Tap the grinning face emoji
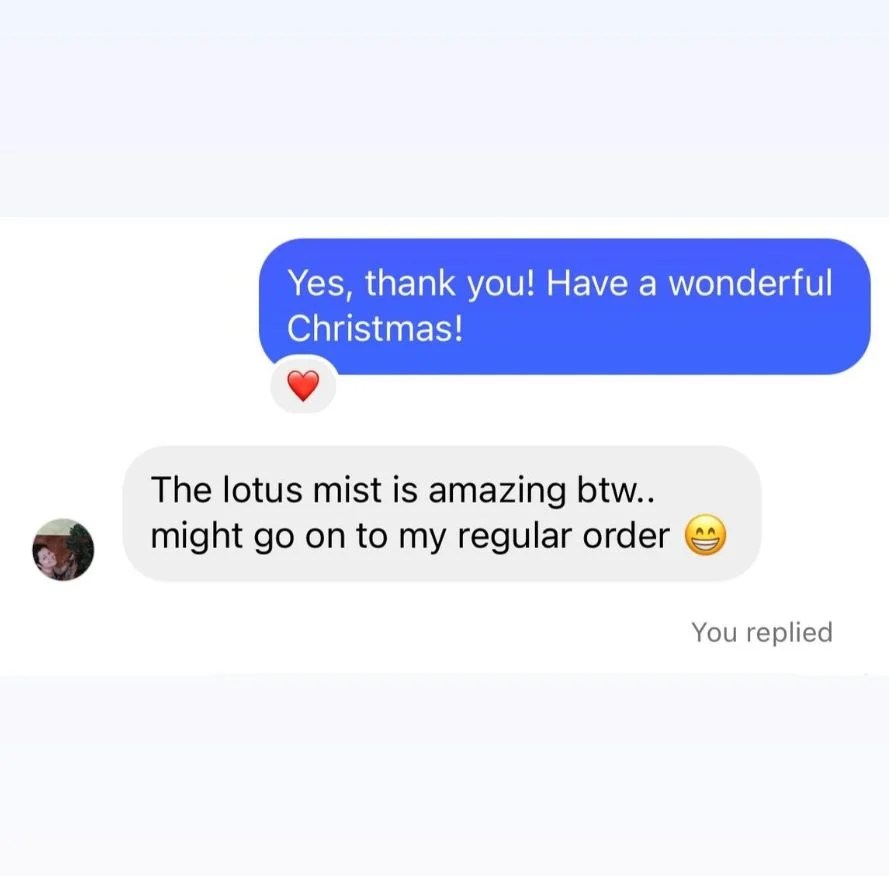 click(x=705, y=535)
